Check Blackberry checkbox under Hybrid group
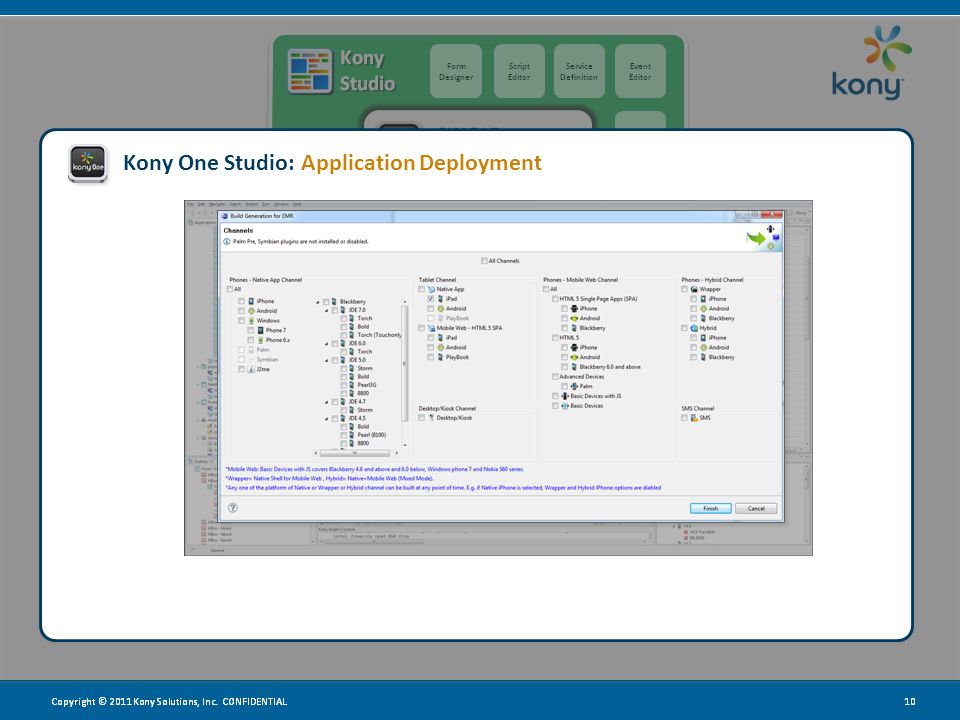Image resolution: width=960 pixels, height=720 pixels. tap(693, 357)
